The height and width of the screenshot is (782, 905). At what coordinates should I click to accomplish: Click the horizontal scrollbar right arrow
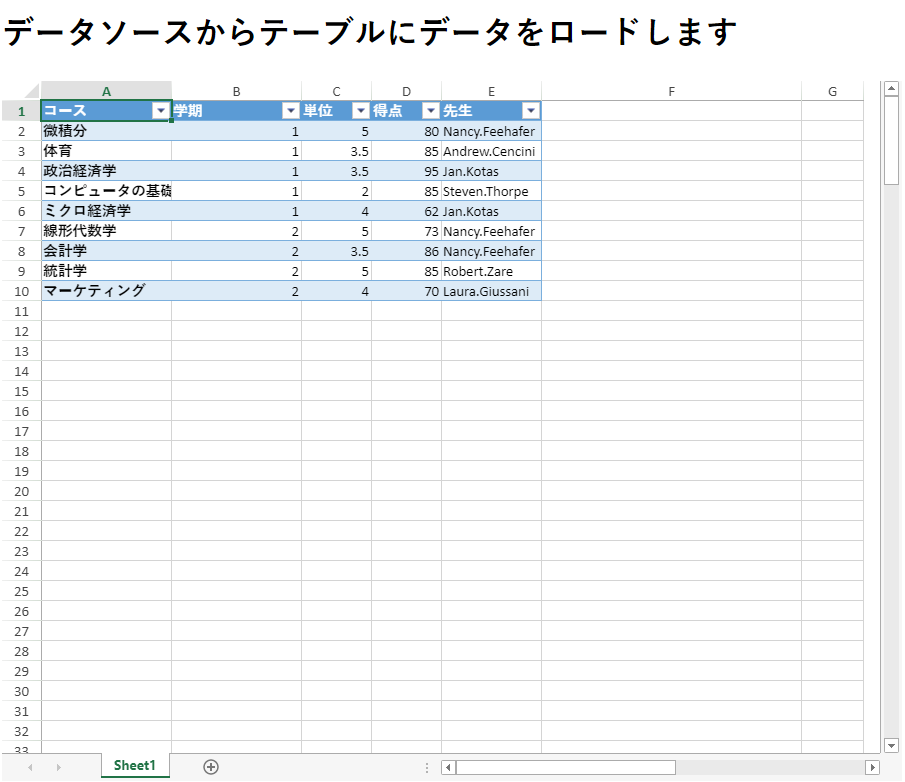pos(872,767)
